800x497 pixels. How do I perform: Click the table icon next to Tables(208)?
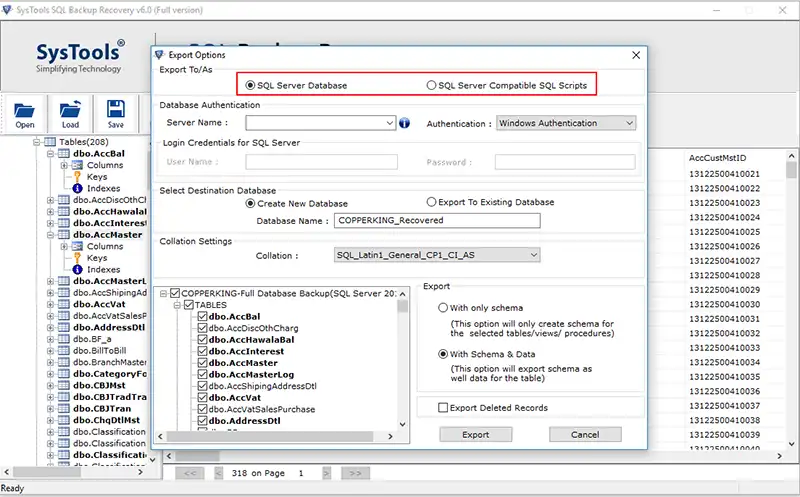(x=50, y=142)
